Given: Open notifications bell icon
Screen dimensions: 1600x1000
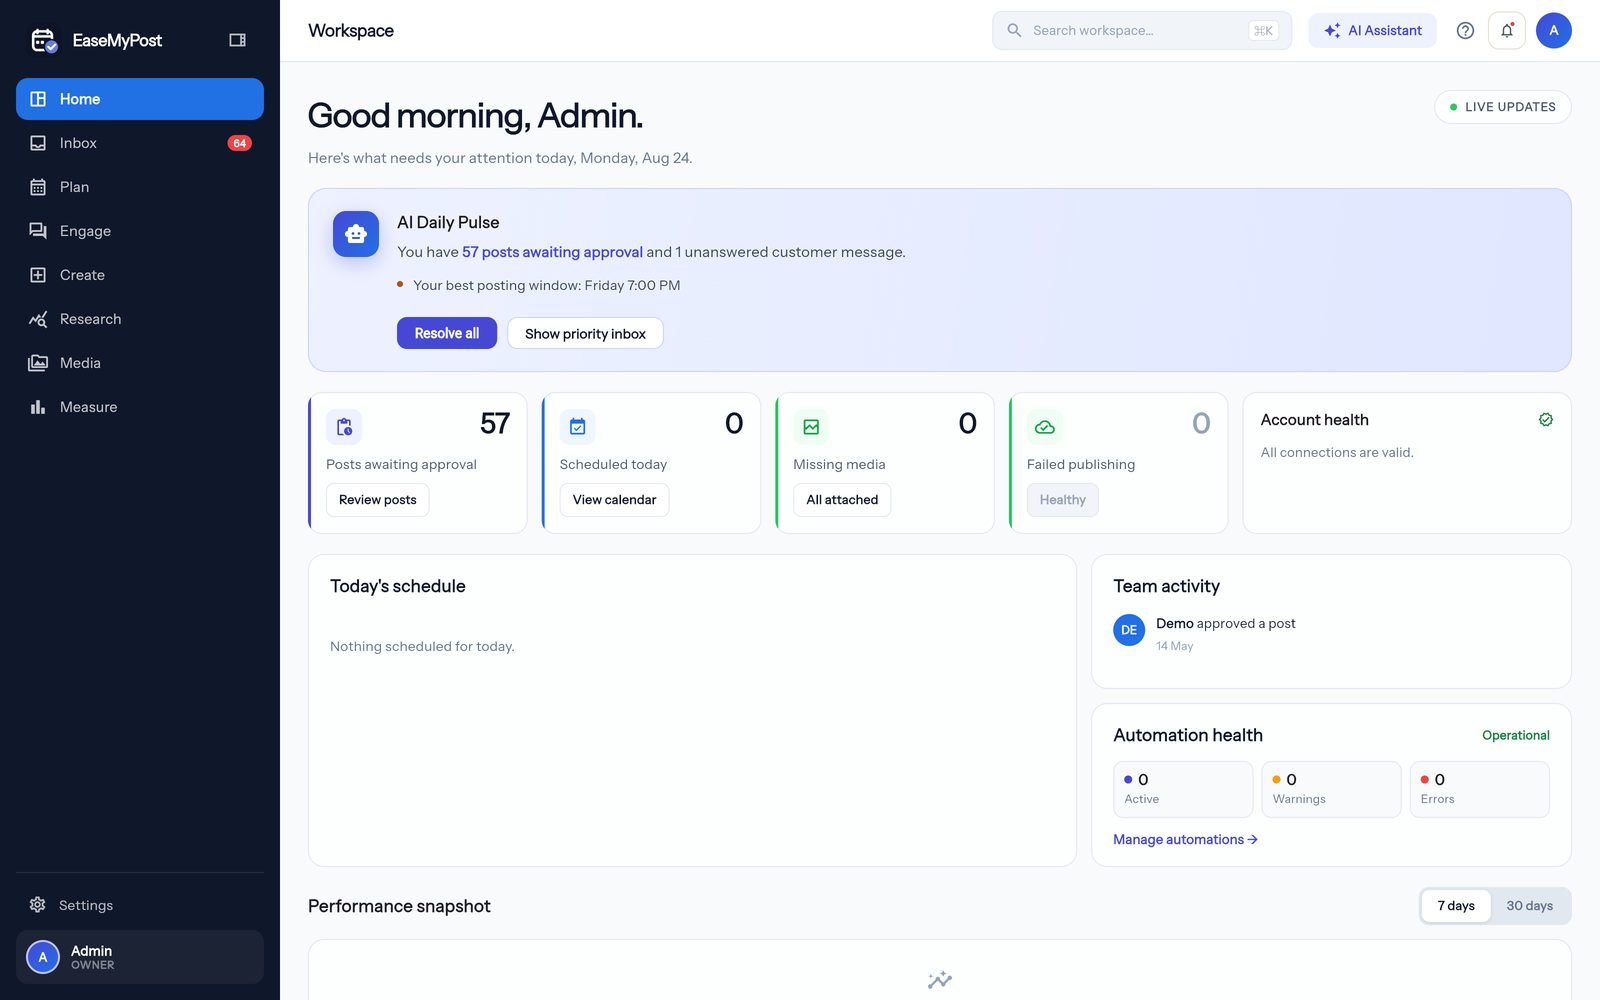Looking at the screenshot, I should [x=1507, y=30].
